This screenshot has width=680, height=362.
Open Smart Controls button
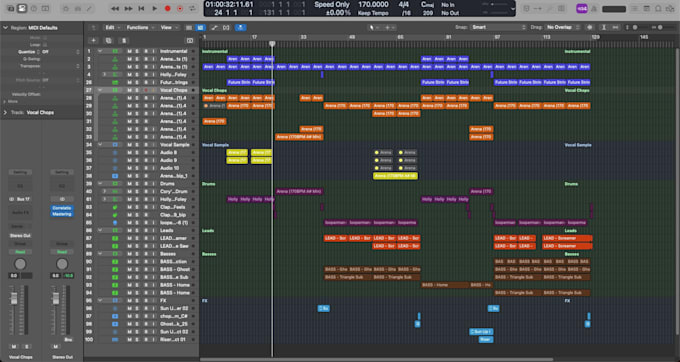[x=66, y=8]
